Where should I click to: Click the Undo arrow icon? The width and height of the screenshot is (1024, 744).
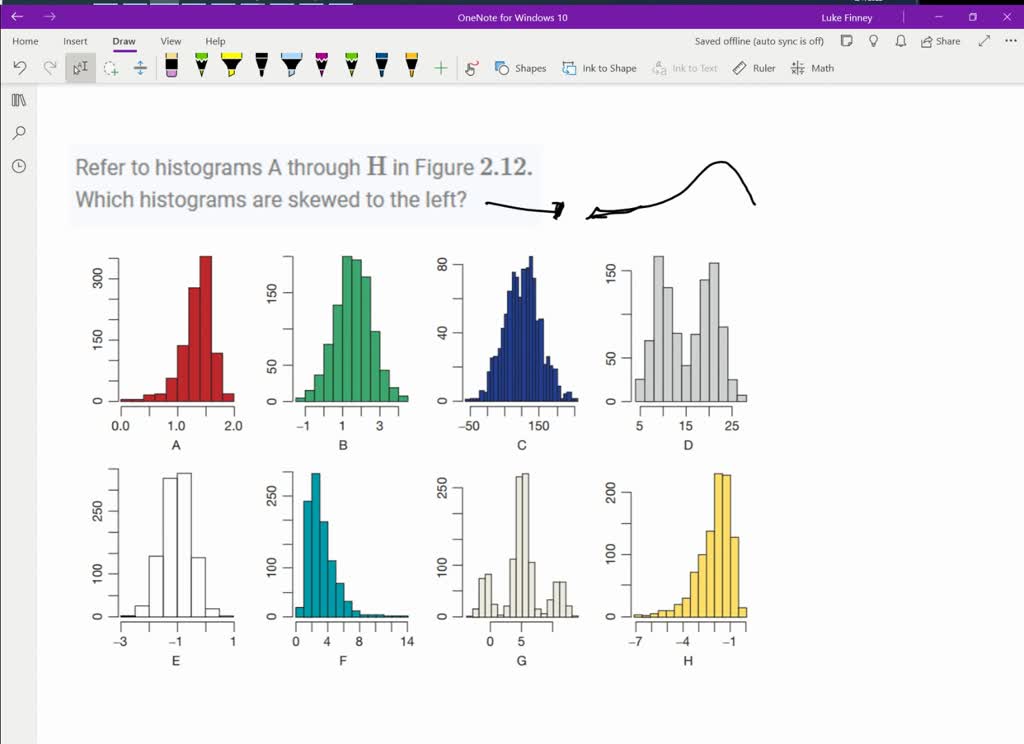[19, 67]
